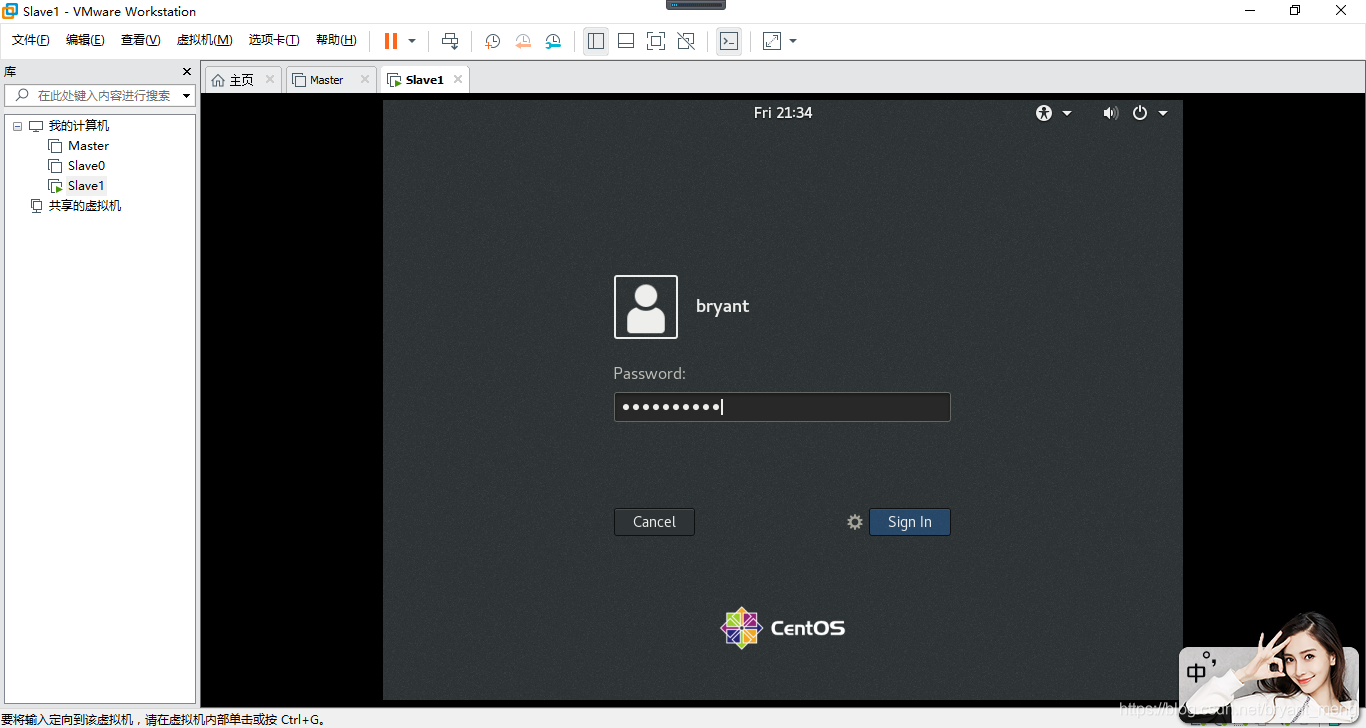The image size is (1366, 728).
Task: Click the power icon in CentOS top bar
Action: click(1140, 113)
